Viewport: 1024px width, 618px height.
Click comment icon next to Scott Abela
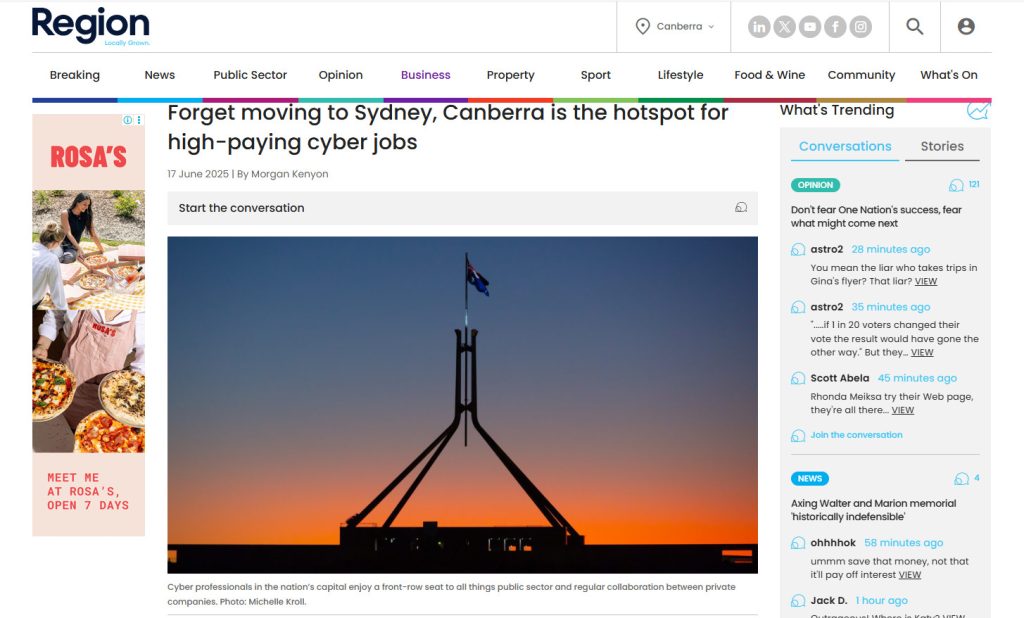(x=798, y=378)
